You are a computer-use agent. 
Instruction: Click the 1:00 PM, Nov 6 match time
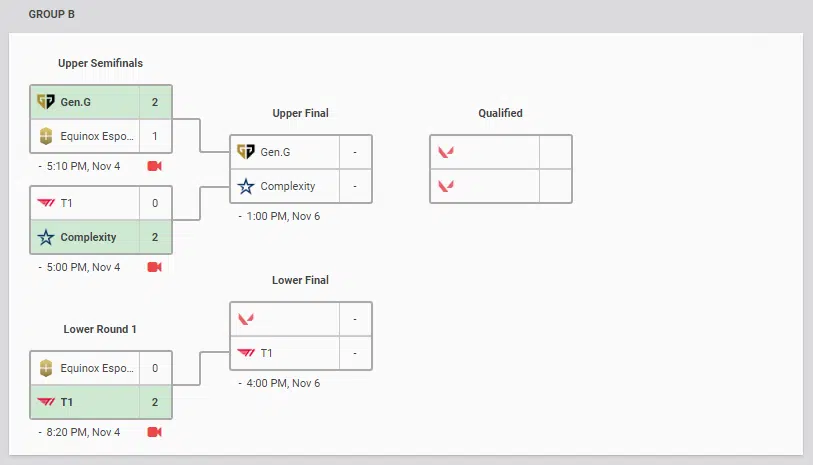[x=283, y=216]
